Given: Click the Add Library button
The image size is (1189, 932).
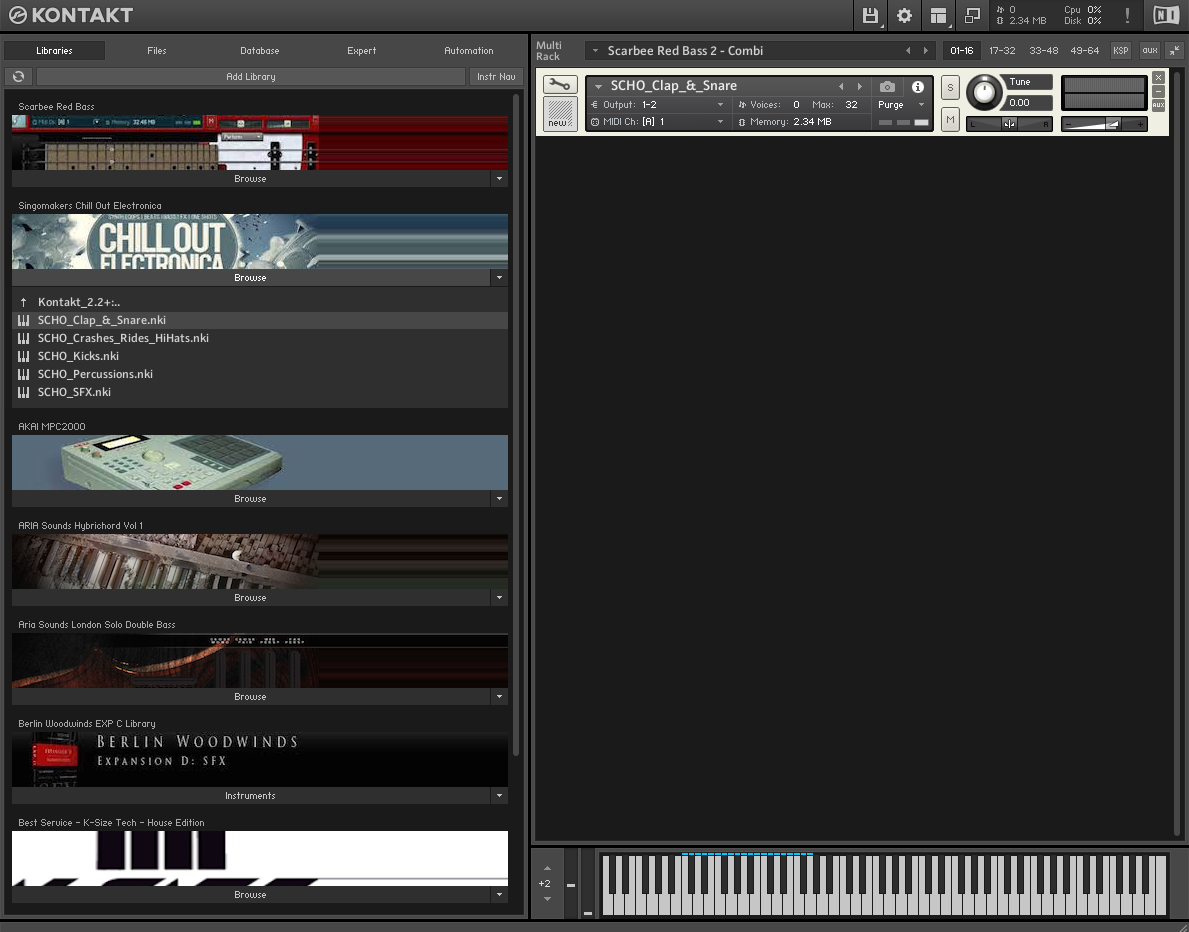Looking at the screenshot, I should coord(251,77).
